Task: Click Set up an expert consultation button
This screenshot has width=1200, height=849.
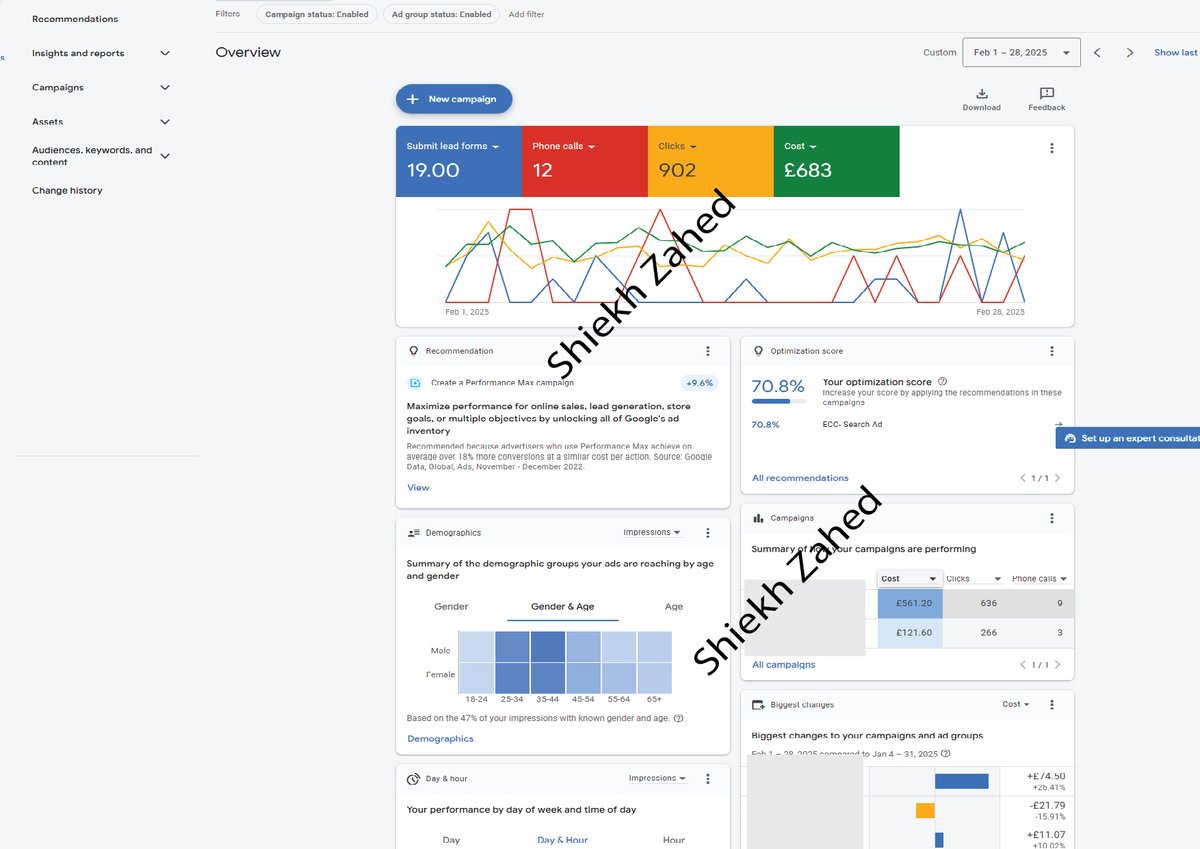Action: coord(1128,438)
